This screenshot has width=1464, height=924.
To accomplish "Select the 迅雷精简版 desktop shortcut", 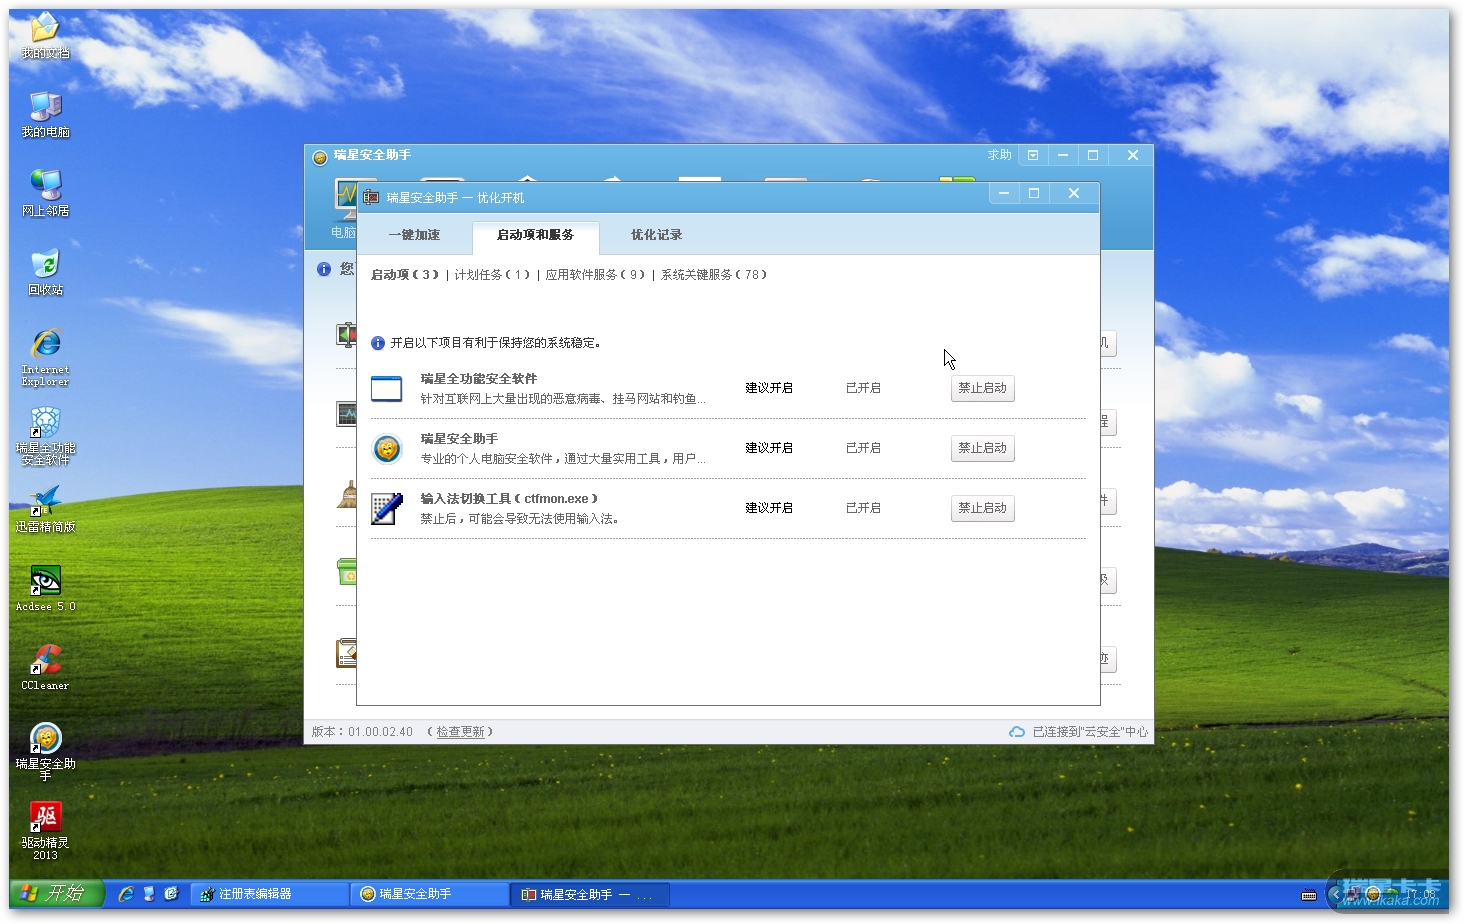I will point(45,510).
